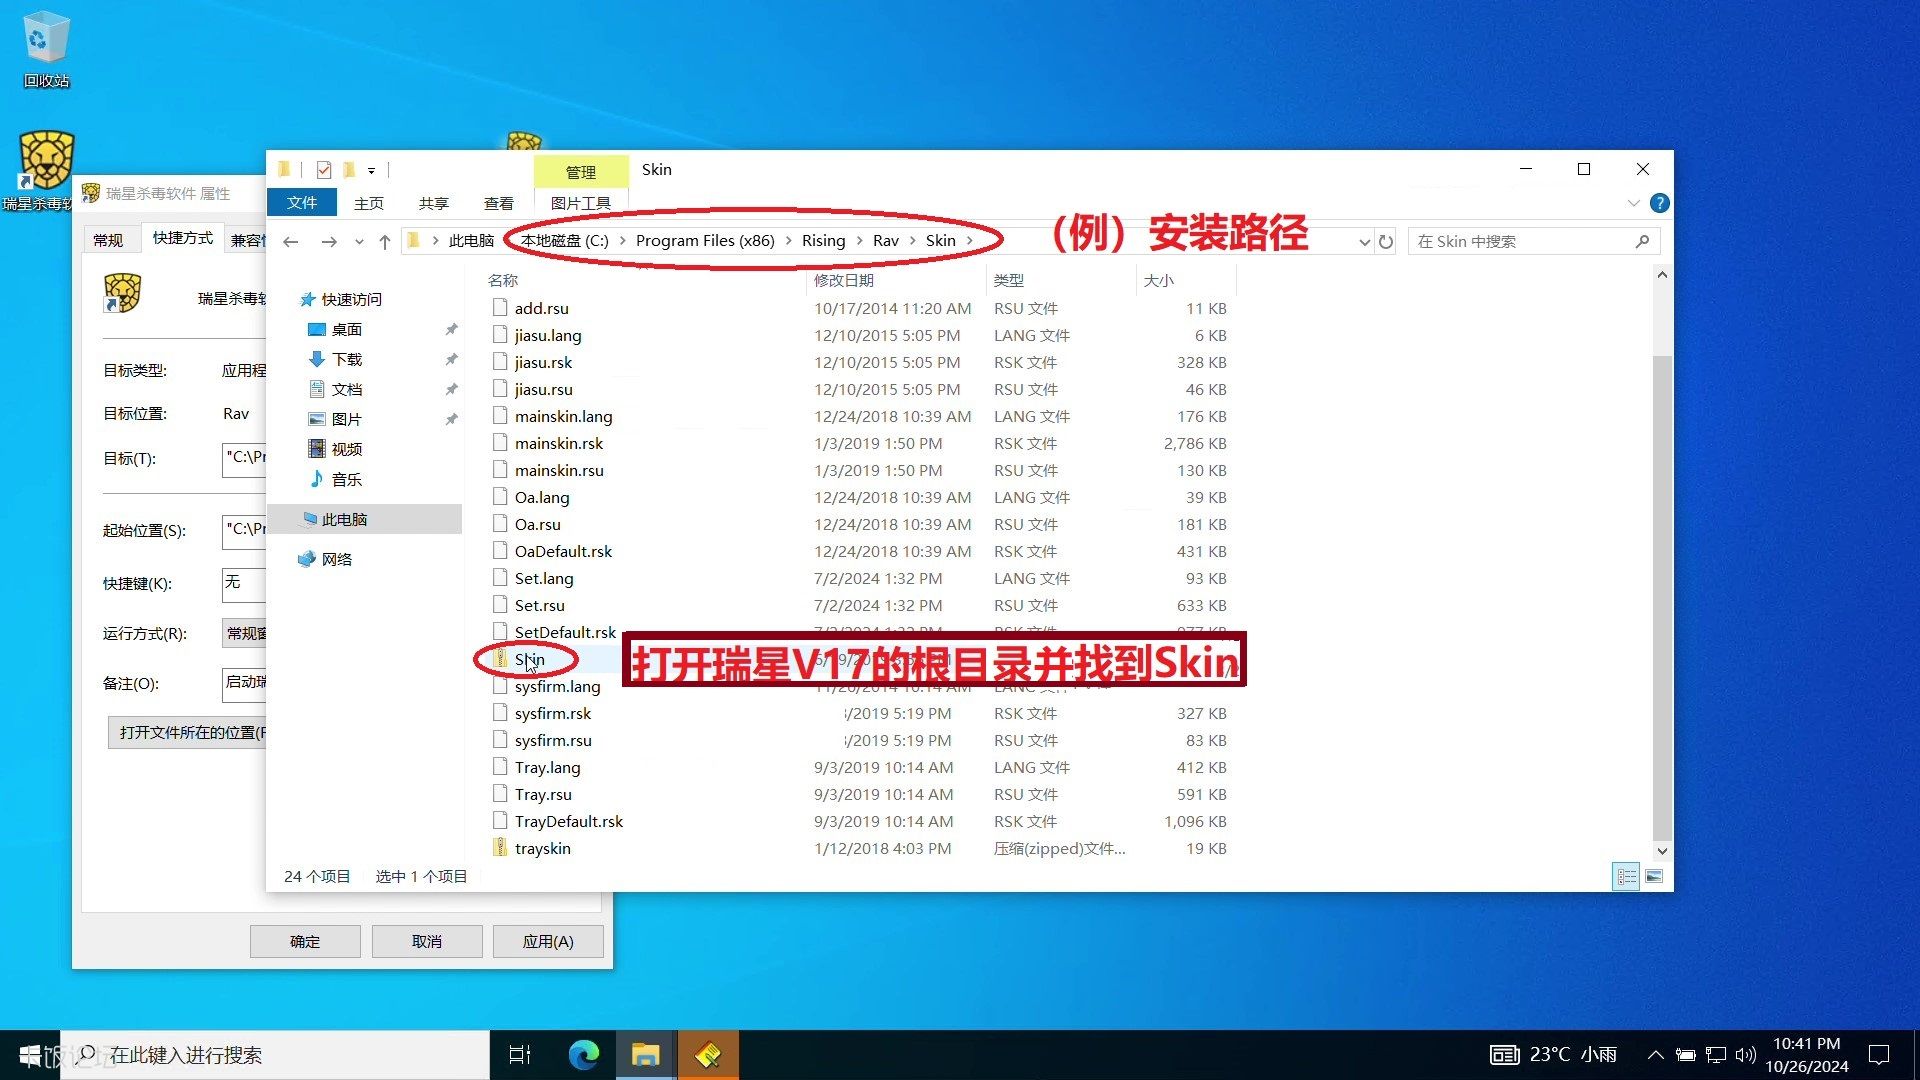Click the Properties quick access toolbar icon
The height and width of the screenshot is (1080, 1920).
323,170
